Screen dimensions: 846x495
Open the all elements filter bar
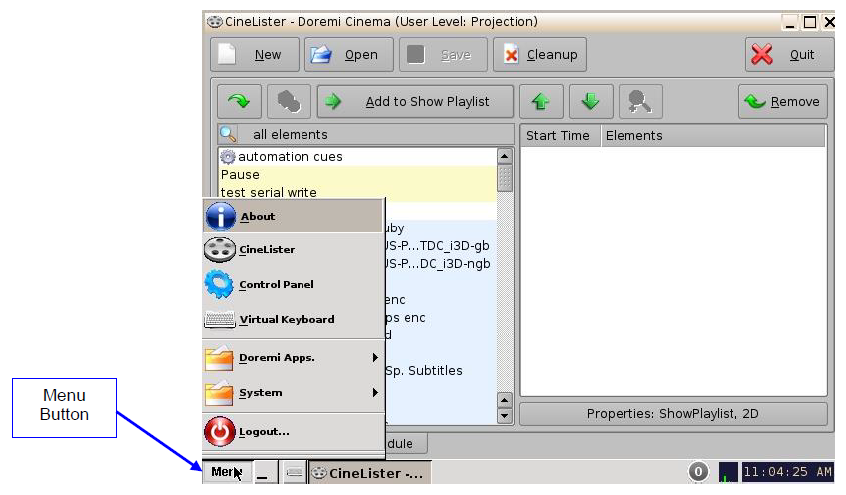(366, 134)
